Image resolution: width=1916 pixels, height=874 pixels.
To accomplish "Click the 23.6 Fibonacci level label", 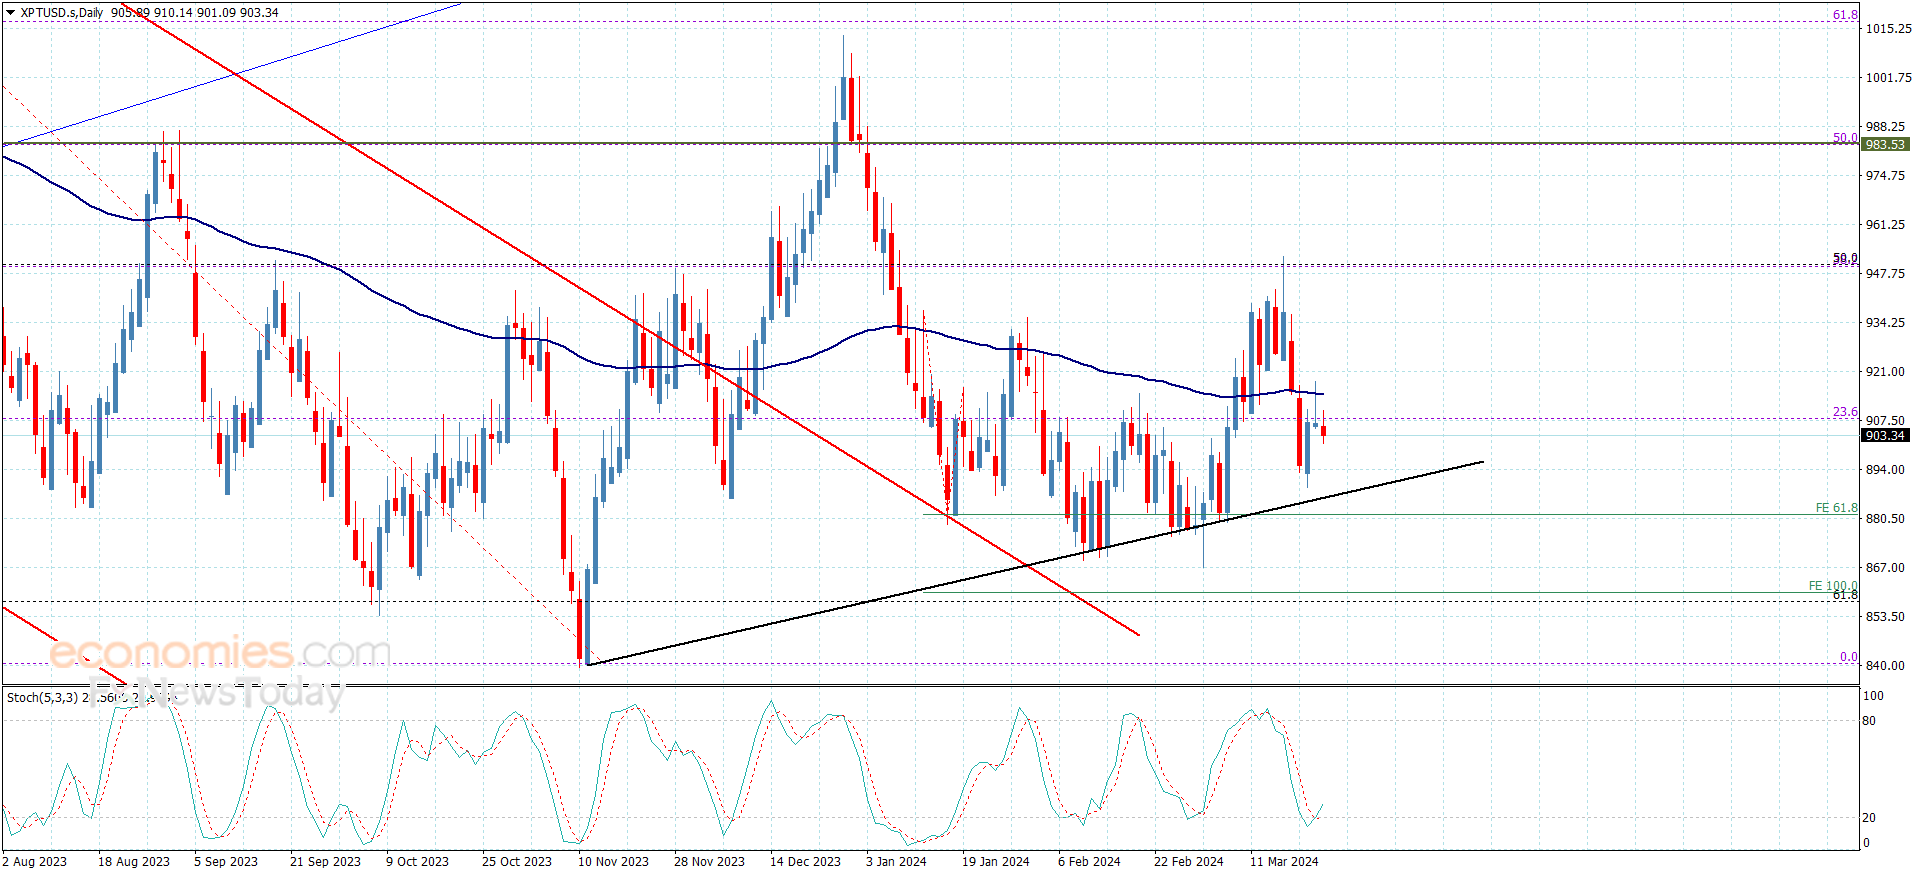I will pyautogui.click(x=1844, y=412).
